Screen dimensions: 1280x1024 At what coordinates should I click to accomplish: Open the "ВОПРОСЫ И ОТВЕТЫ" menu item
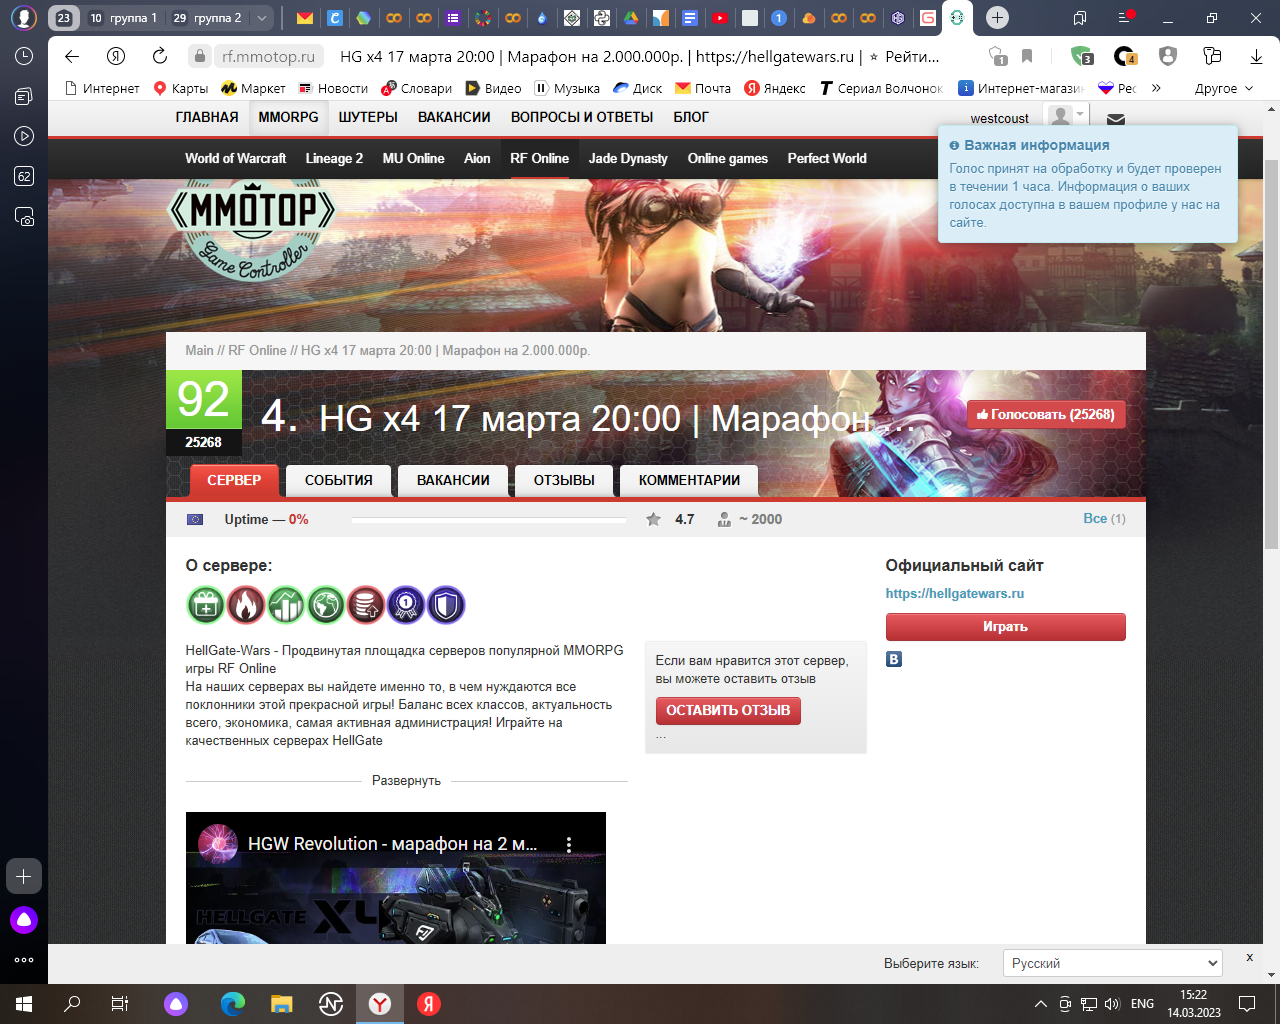pos(582,117)
